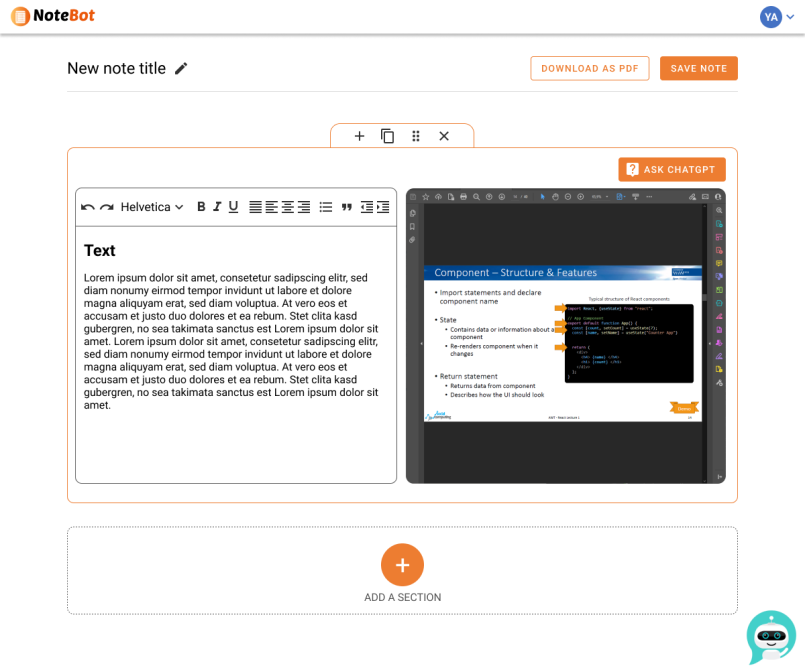The image size is (805, 670).
Task: Undo the last edit in text editor
Action: [x=88, y=207]
